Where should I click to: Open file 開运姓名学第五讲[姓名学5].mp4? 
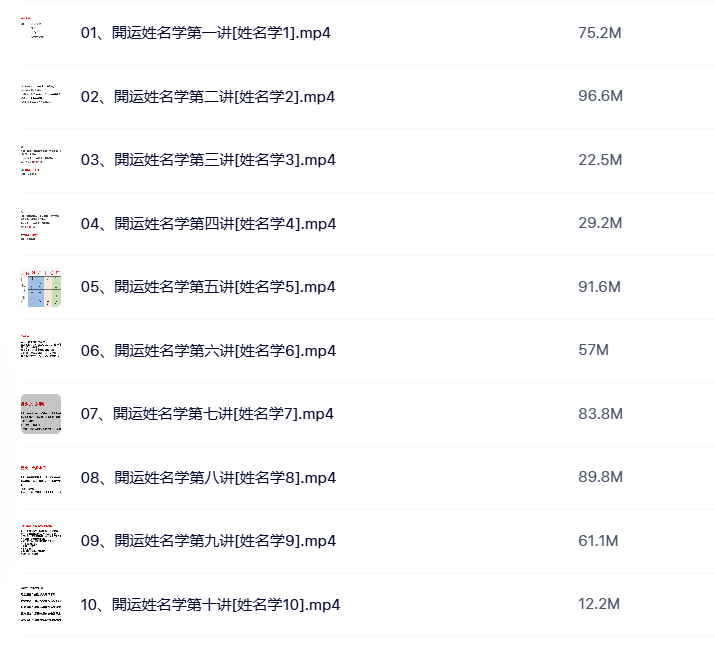(208, 287)
